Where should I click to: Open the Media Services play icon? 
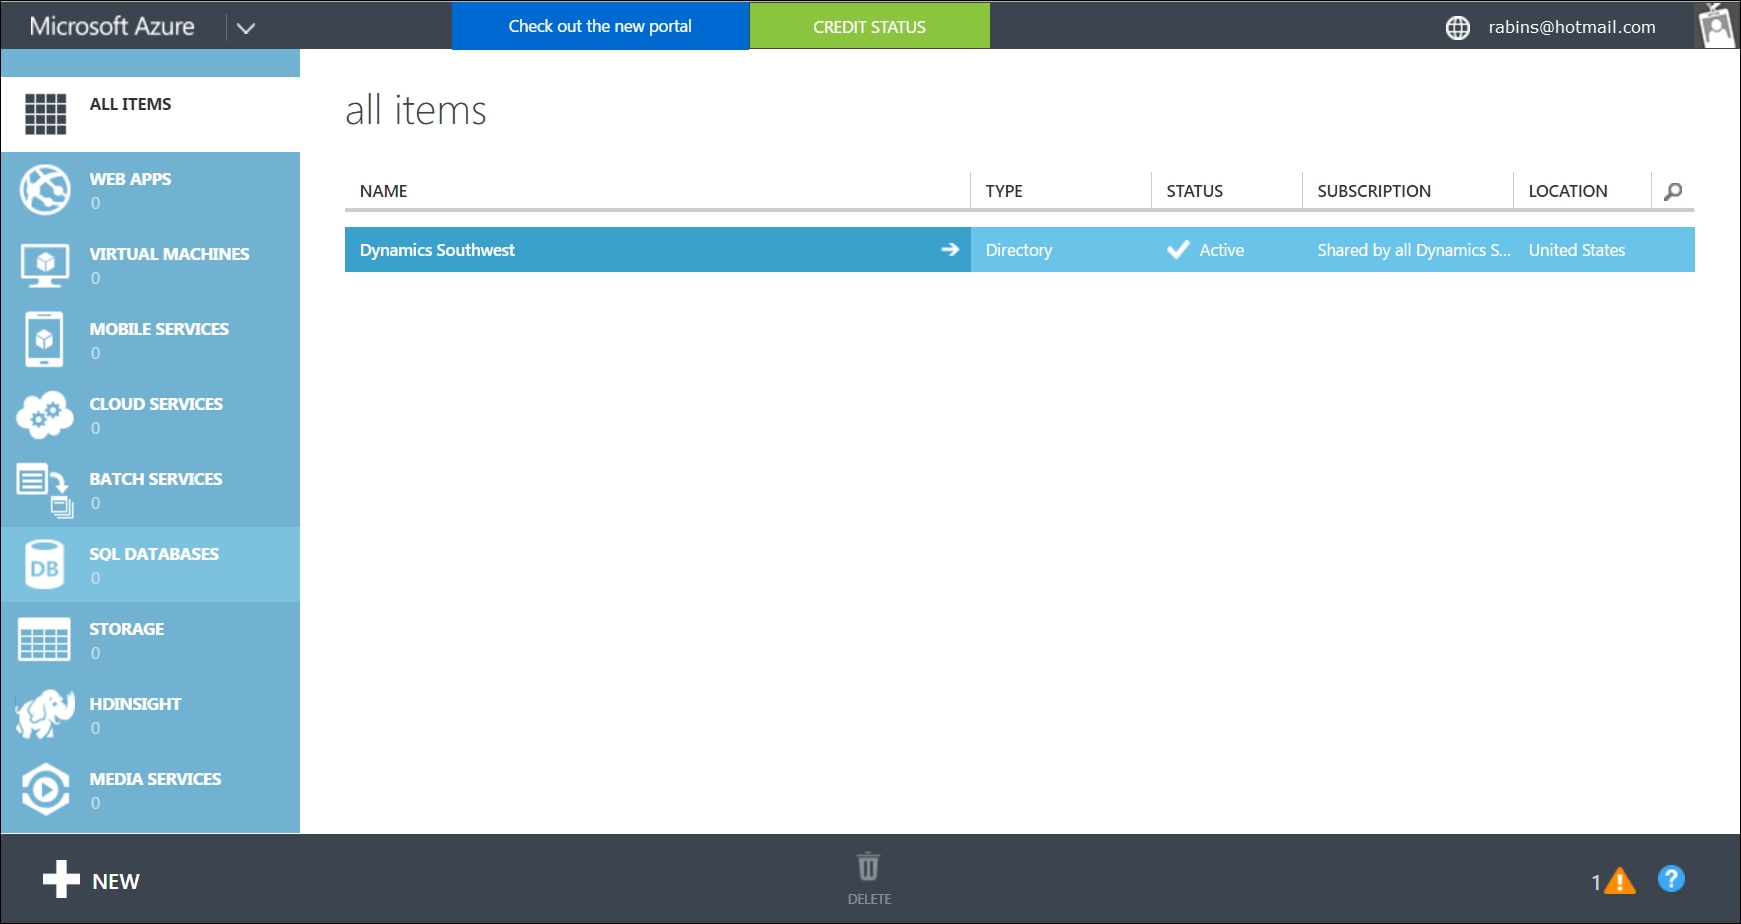pyautogui.click(x=45, y=789)
